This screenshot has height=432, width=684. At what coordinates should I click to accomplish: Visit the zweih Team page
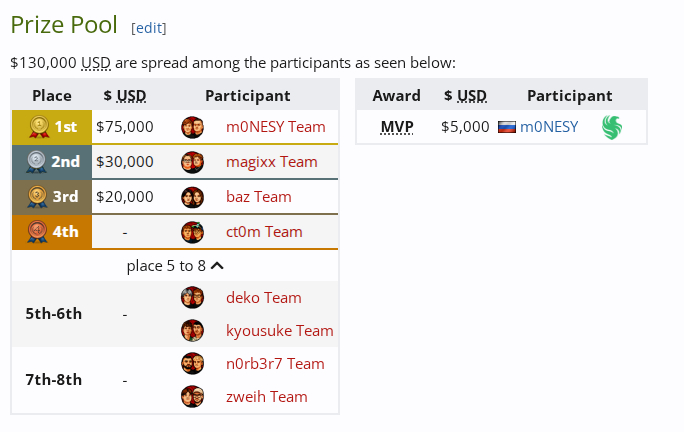click(267, 396)
